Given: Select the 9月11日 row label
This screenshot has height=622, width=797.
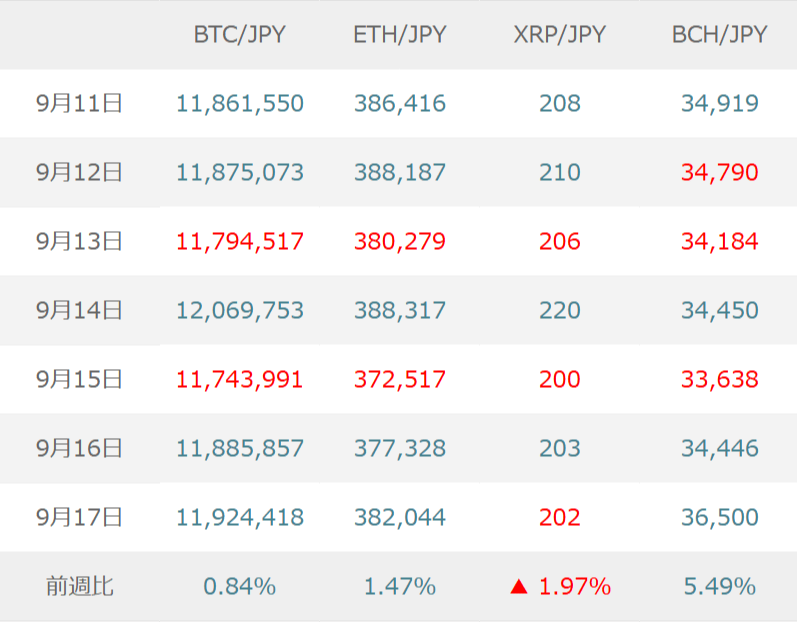Looking at the screenshot, I should (79, 103).
